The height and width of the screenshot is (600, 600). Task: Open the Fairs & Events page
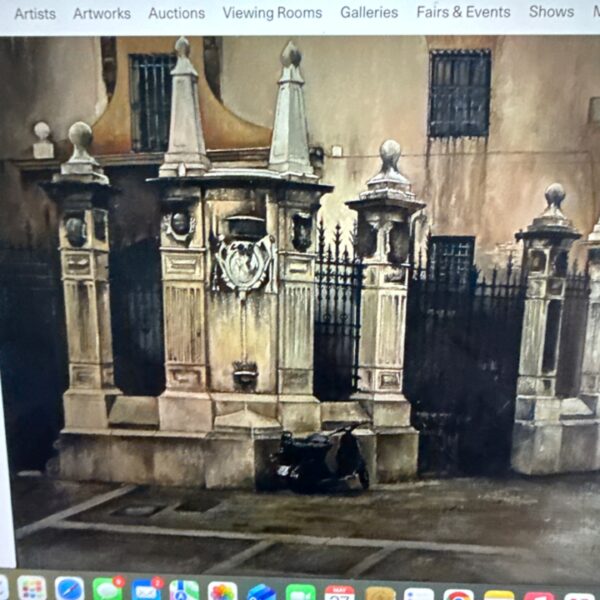tap(463, 12)
